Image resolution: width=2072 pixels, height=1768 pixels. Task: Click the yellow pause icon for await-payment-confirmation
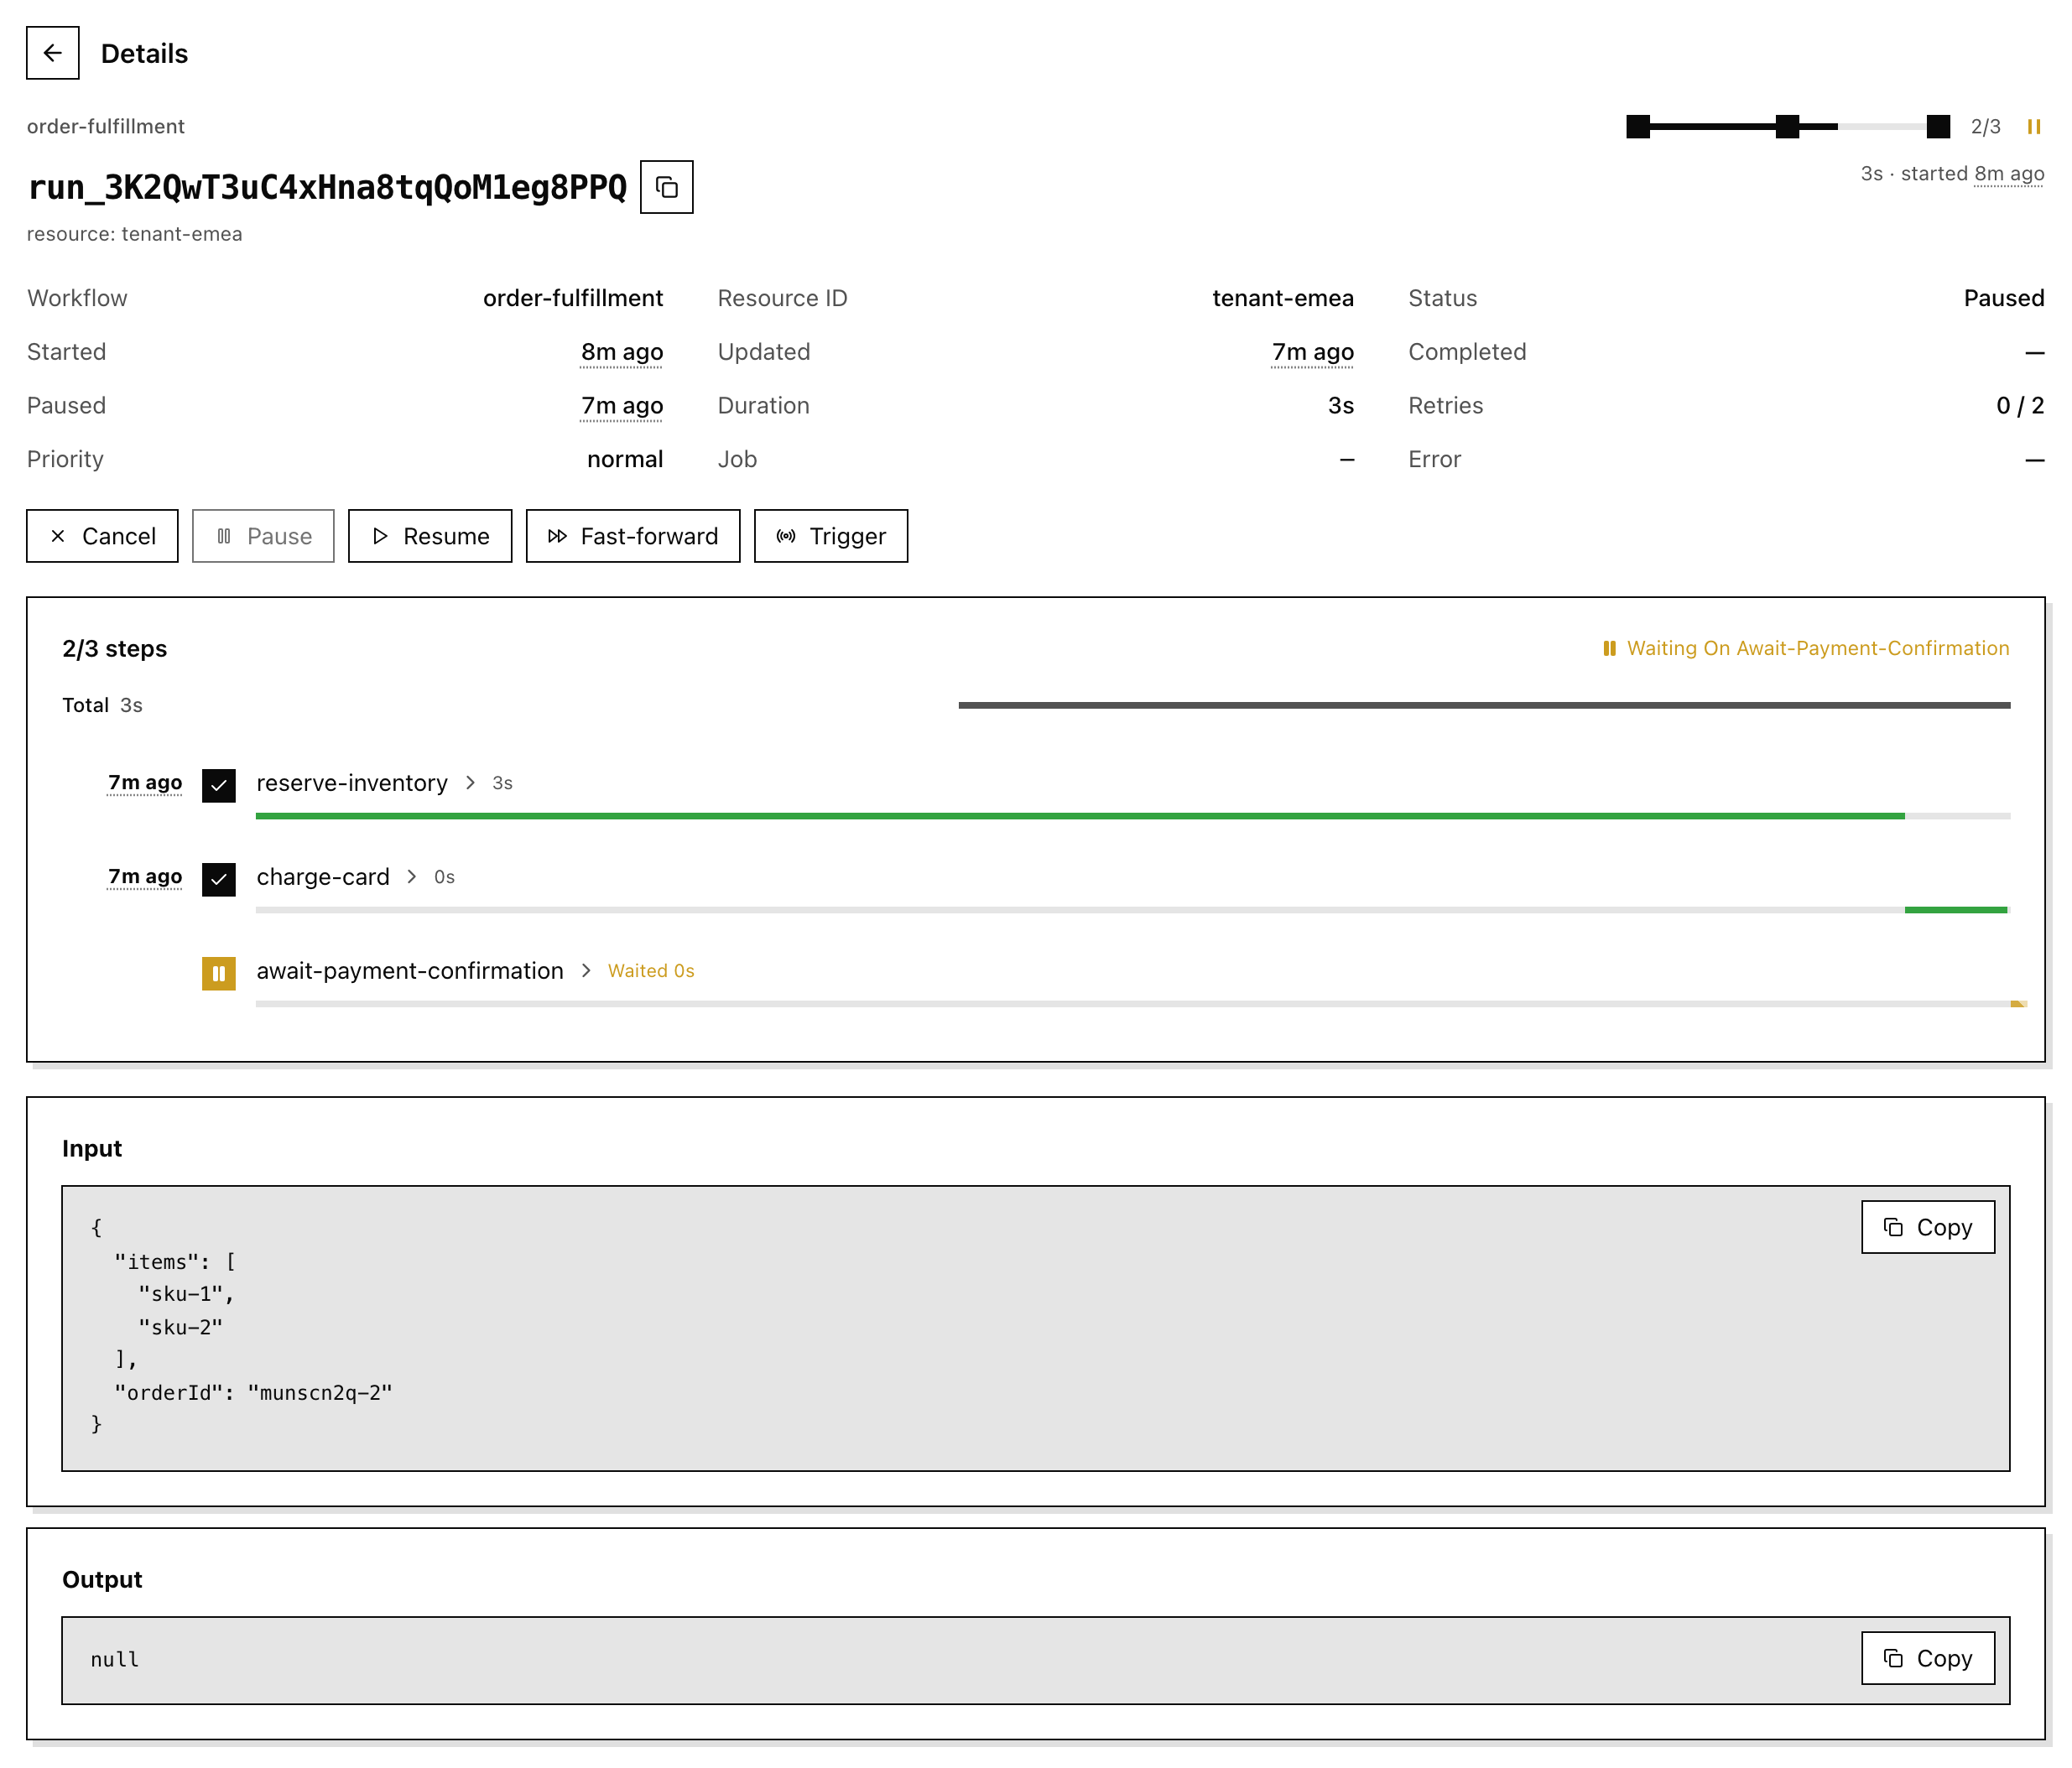[x=219, y=973]
